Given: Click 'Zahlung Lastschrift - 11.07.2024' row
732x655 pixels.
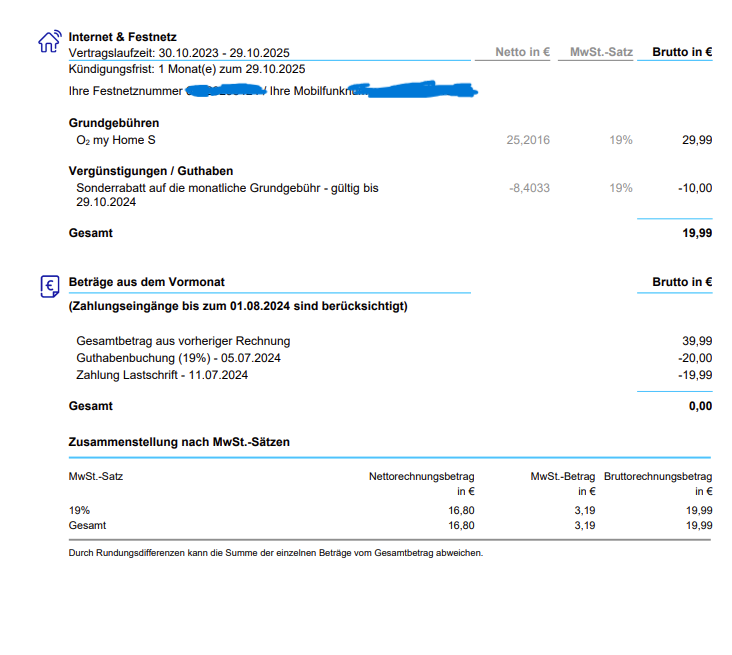Looking at the screenshot, I should pos(162,375).
